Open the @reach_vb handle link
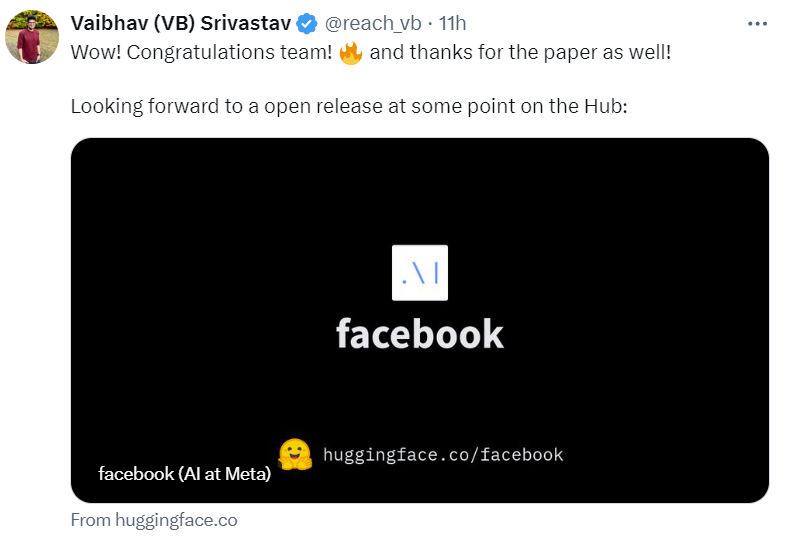This screenshot has height=536, width=789. tap(374, 23)
